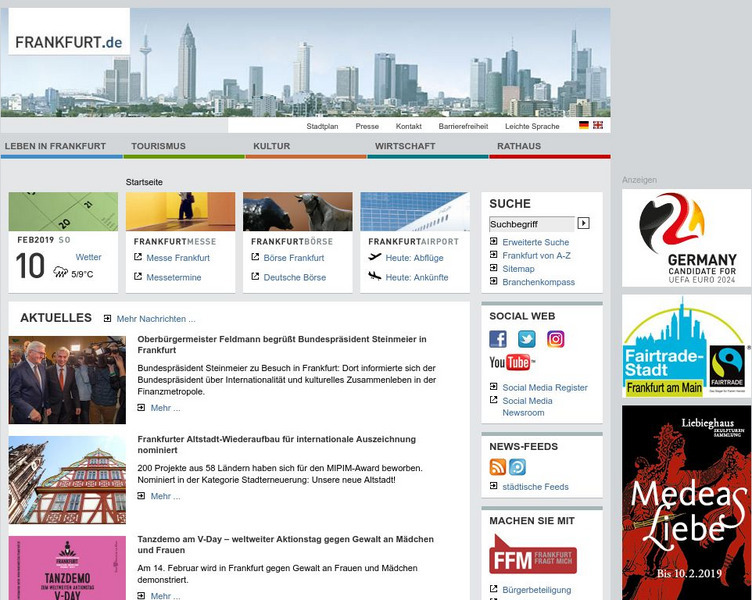
Task: Open Heute: Abflüge link
Action: 414,258
